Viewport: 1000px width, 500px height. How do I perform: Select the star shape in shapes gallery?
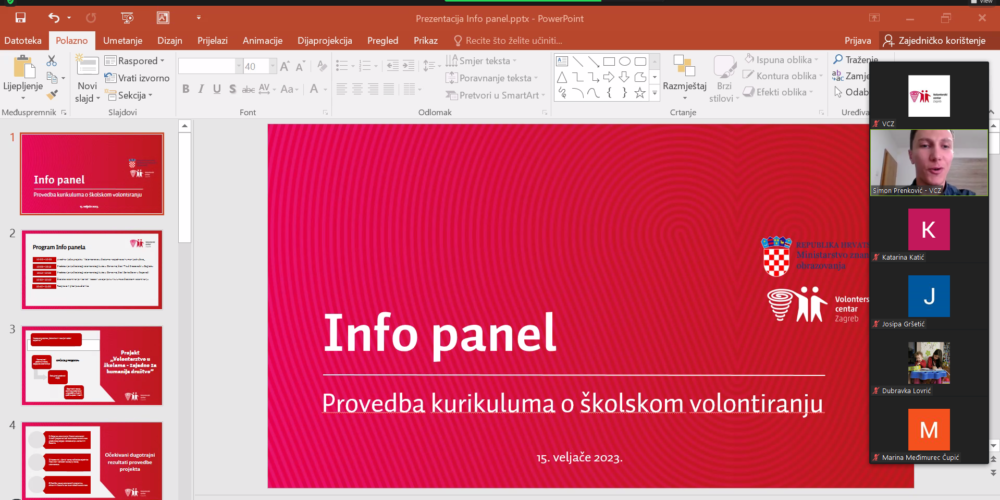pos(641,93)
